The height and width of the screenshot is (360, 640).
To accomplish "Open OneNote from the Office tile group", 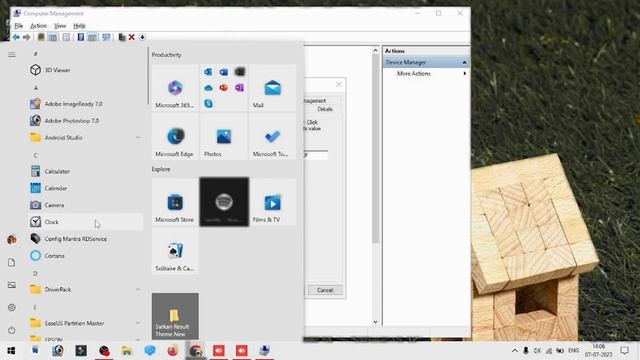I will [x=239, y=88].
